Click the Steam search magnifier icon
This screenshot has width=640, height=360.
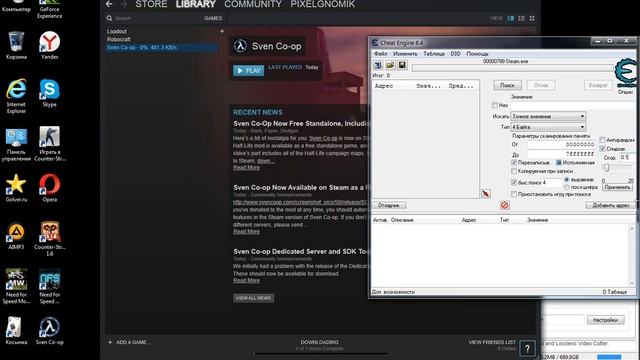click(109, 18)
